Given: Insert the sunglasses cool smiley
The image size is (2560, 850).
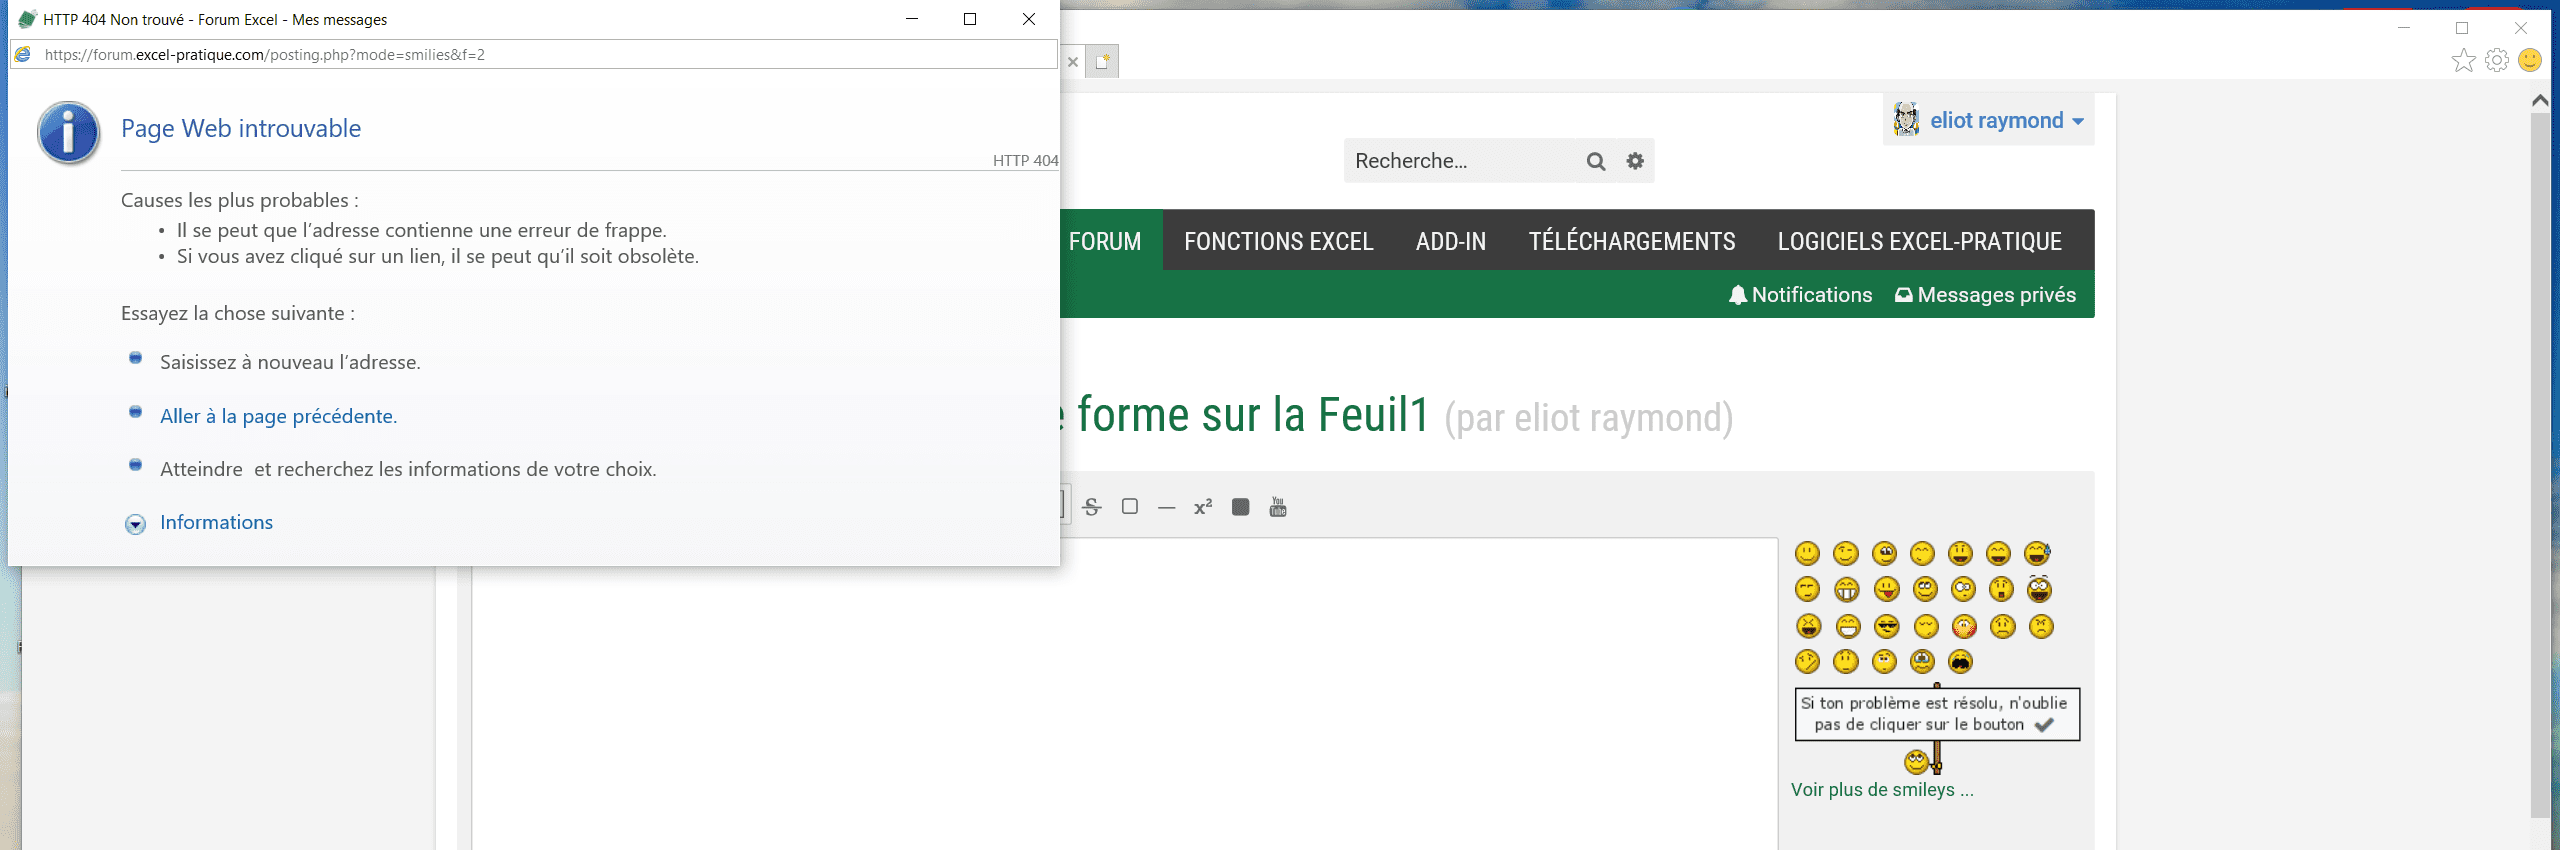Looking at the screenshot, I should pyautogui.click(x=1886, y=626).
